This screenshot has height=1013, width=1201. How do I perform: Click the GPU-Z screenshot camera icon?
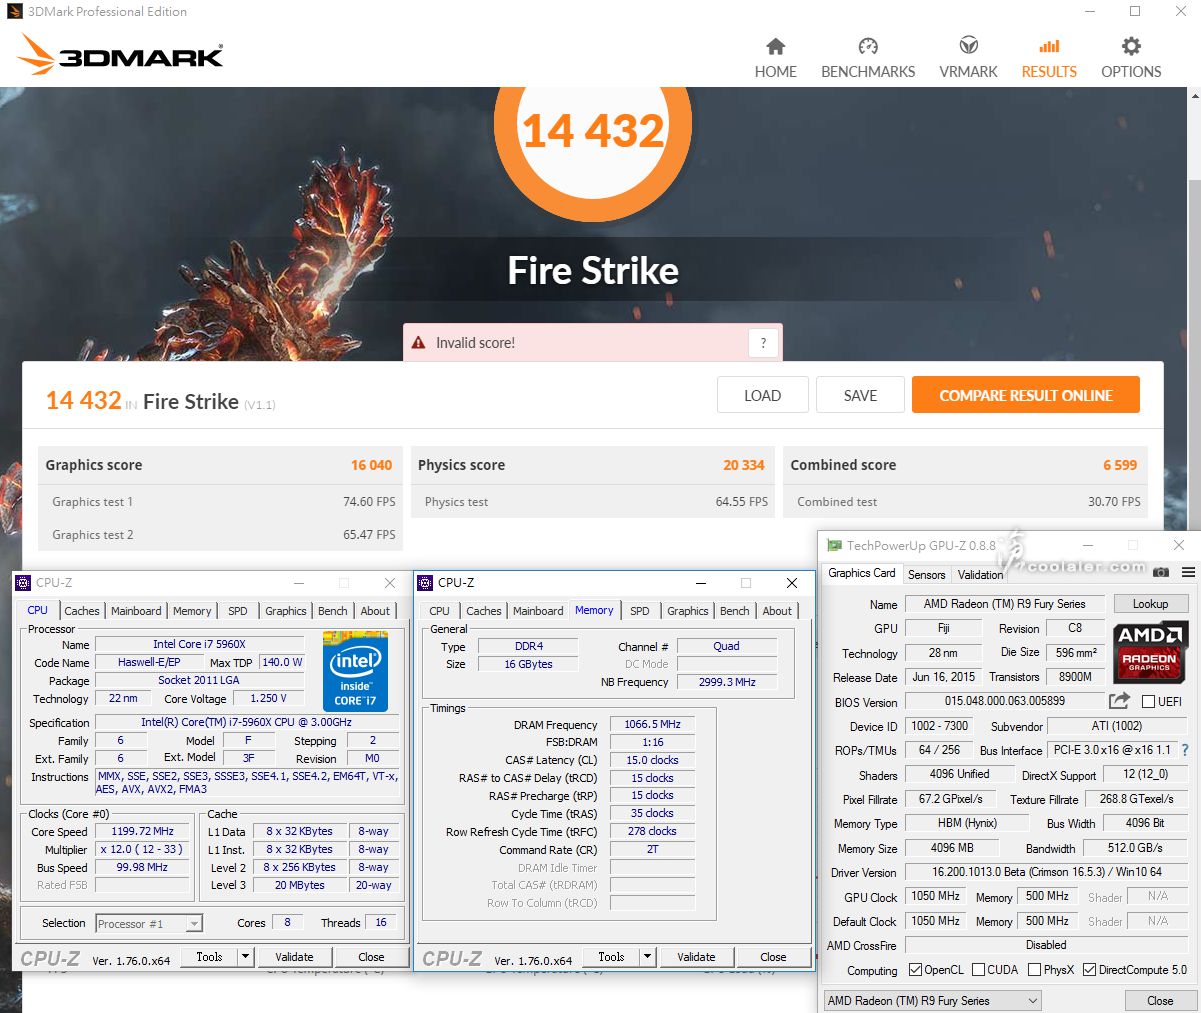[x=1161, y=572]
